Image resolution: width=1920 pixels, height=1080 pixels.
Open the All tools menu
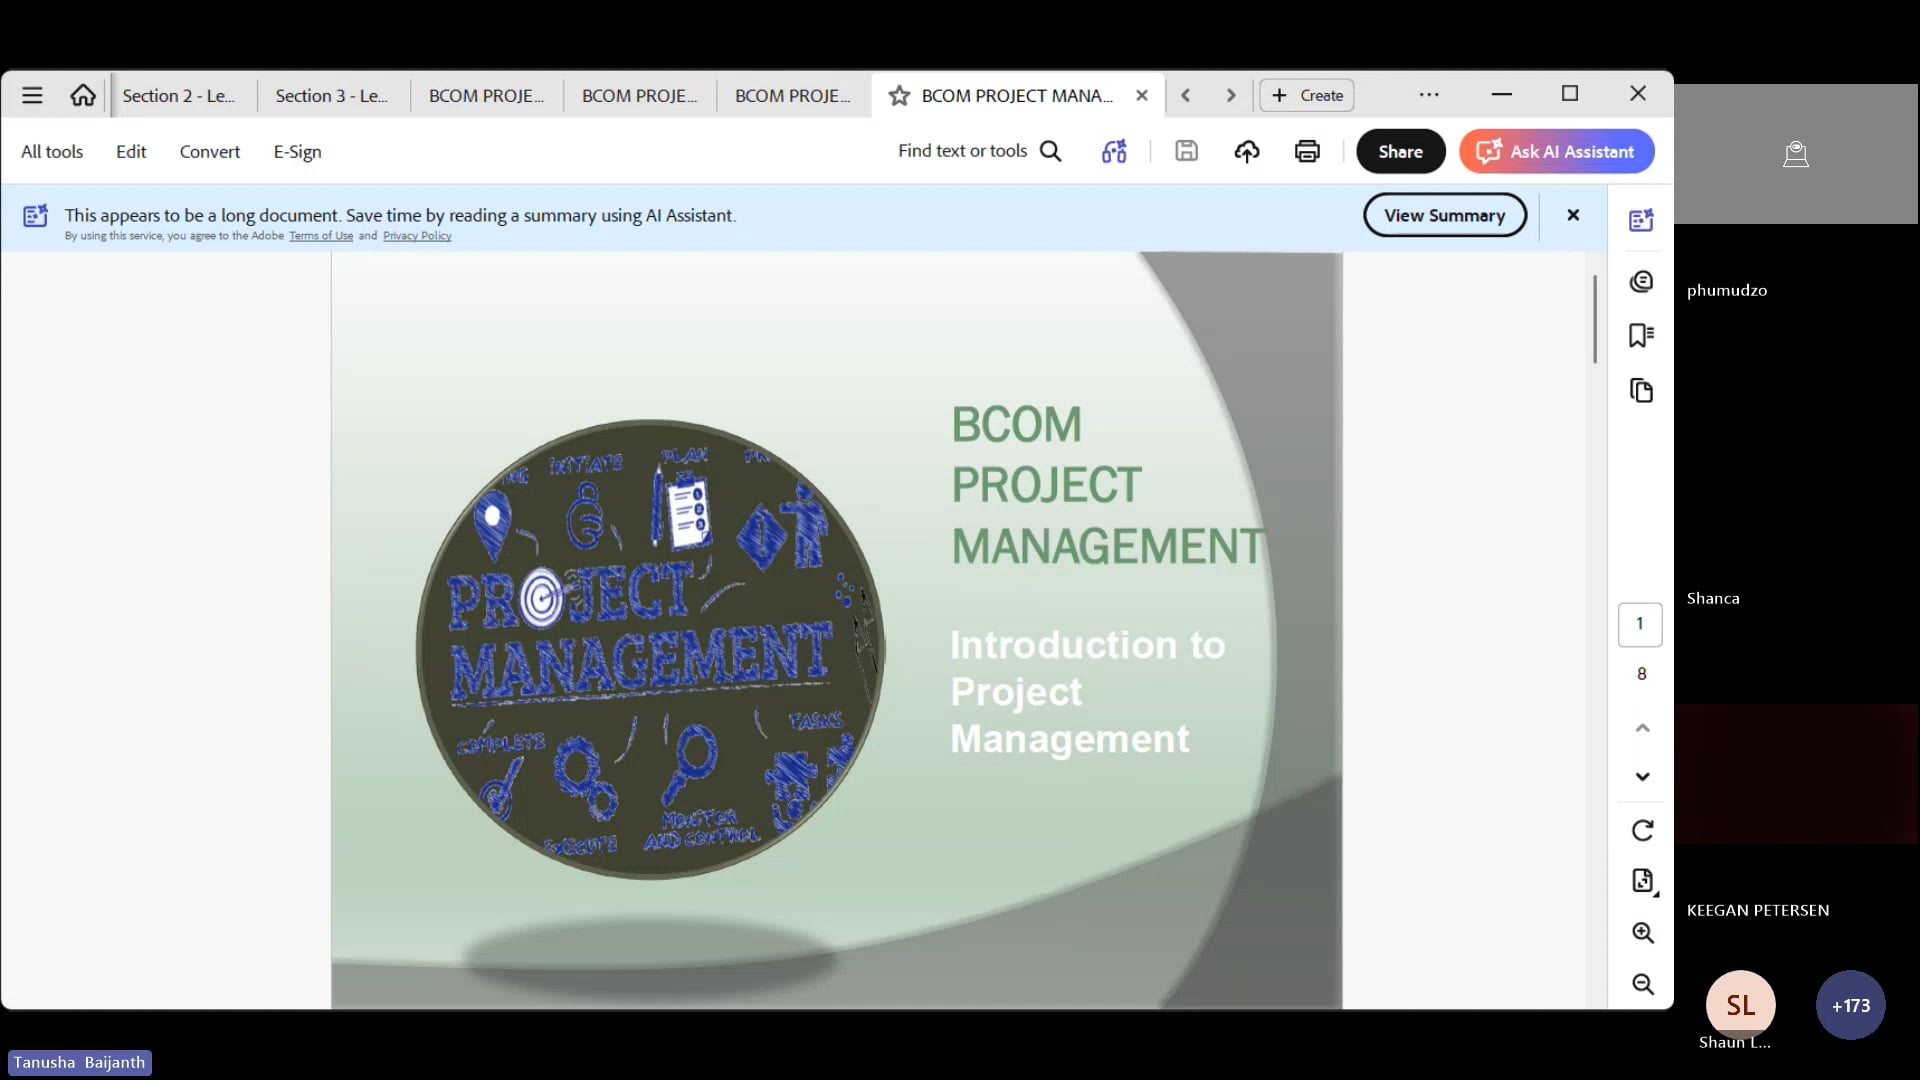click(52, 152)
